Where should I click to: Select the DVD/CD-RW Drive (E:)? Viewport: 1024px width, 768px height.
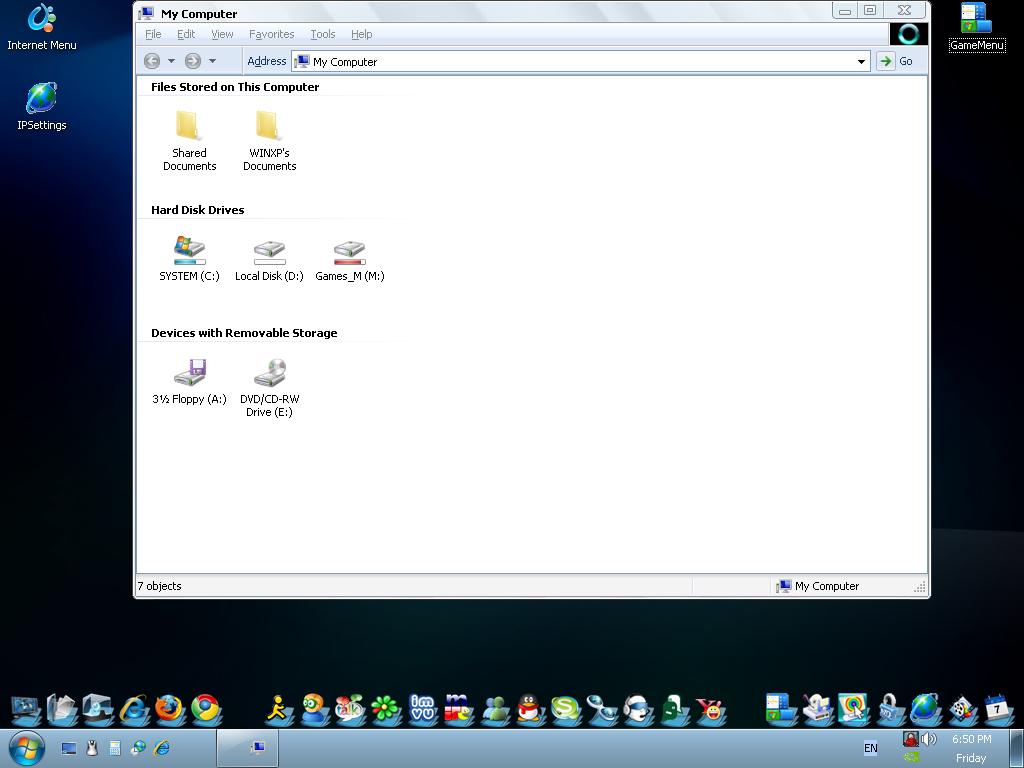pyautogui.click(x=269, y=388)
